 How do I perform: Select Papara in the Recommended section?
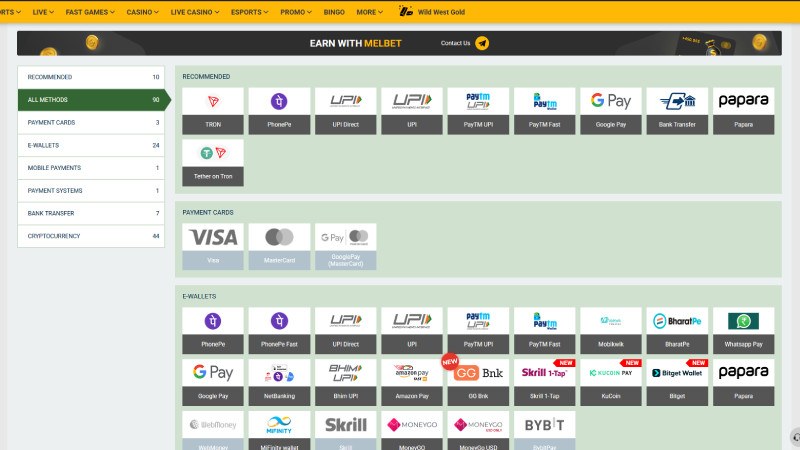(743, 111)
